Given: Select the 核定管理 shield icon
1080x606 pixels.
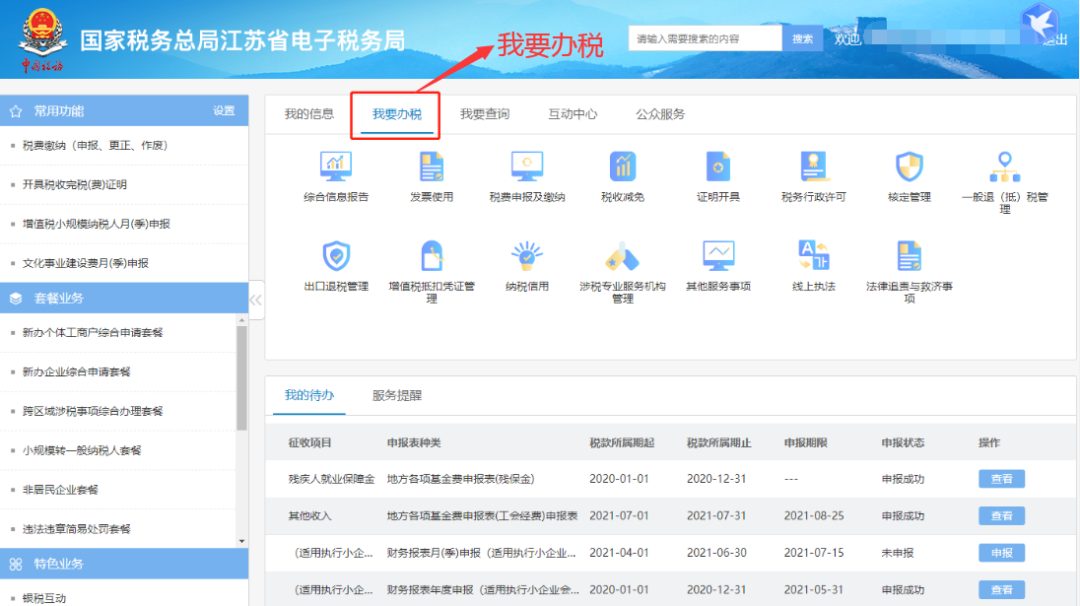Looking at the screenshot, I should point(909,167).
